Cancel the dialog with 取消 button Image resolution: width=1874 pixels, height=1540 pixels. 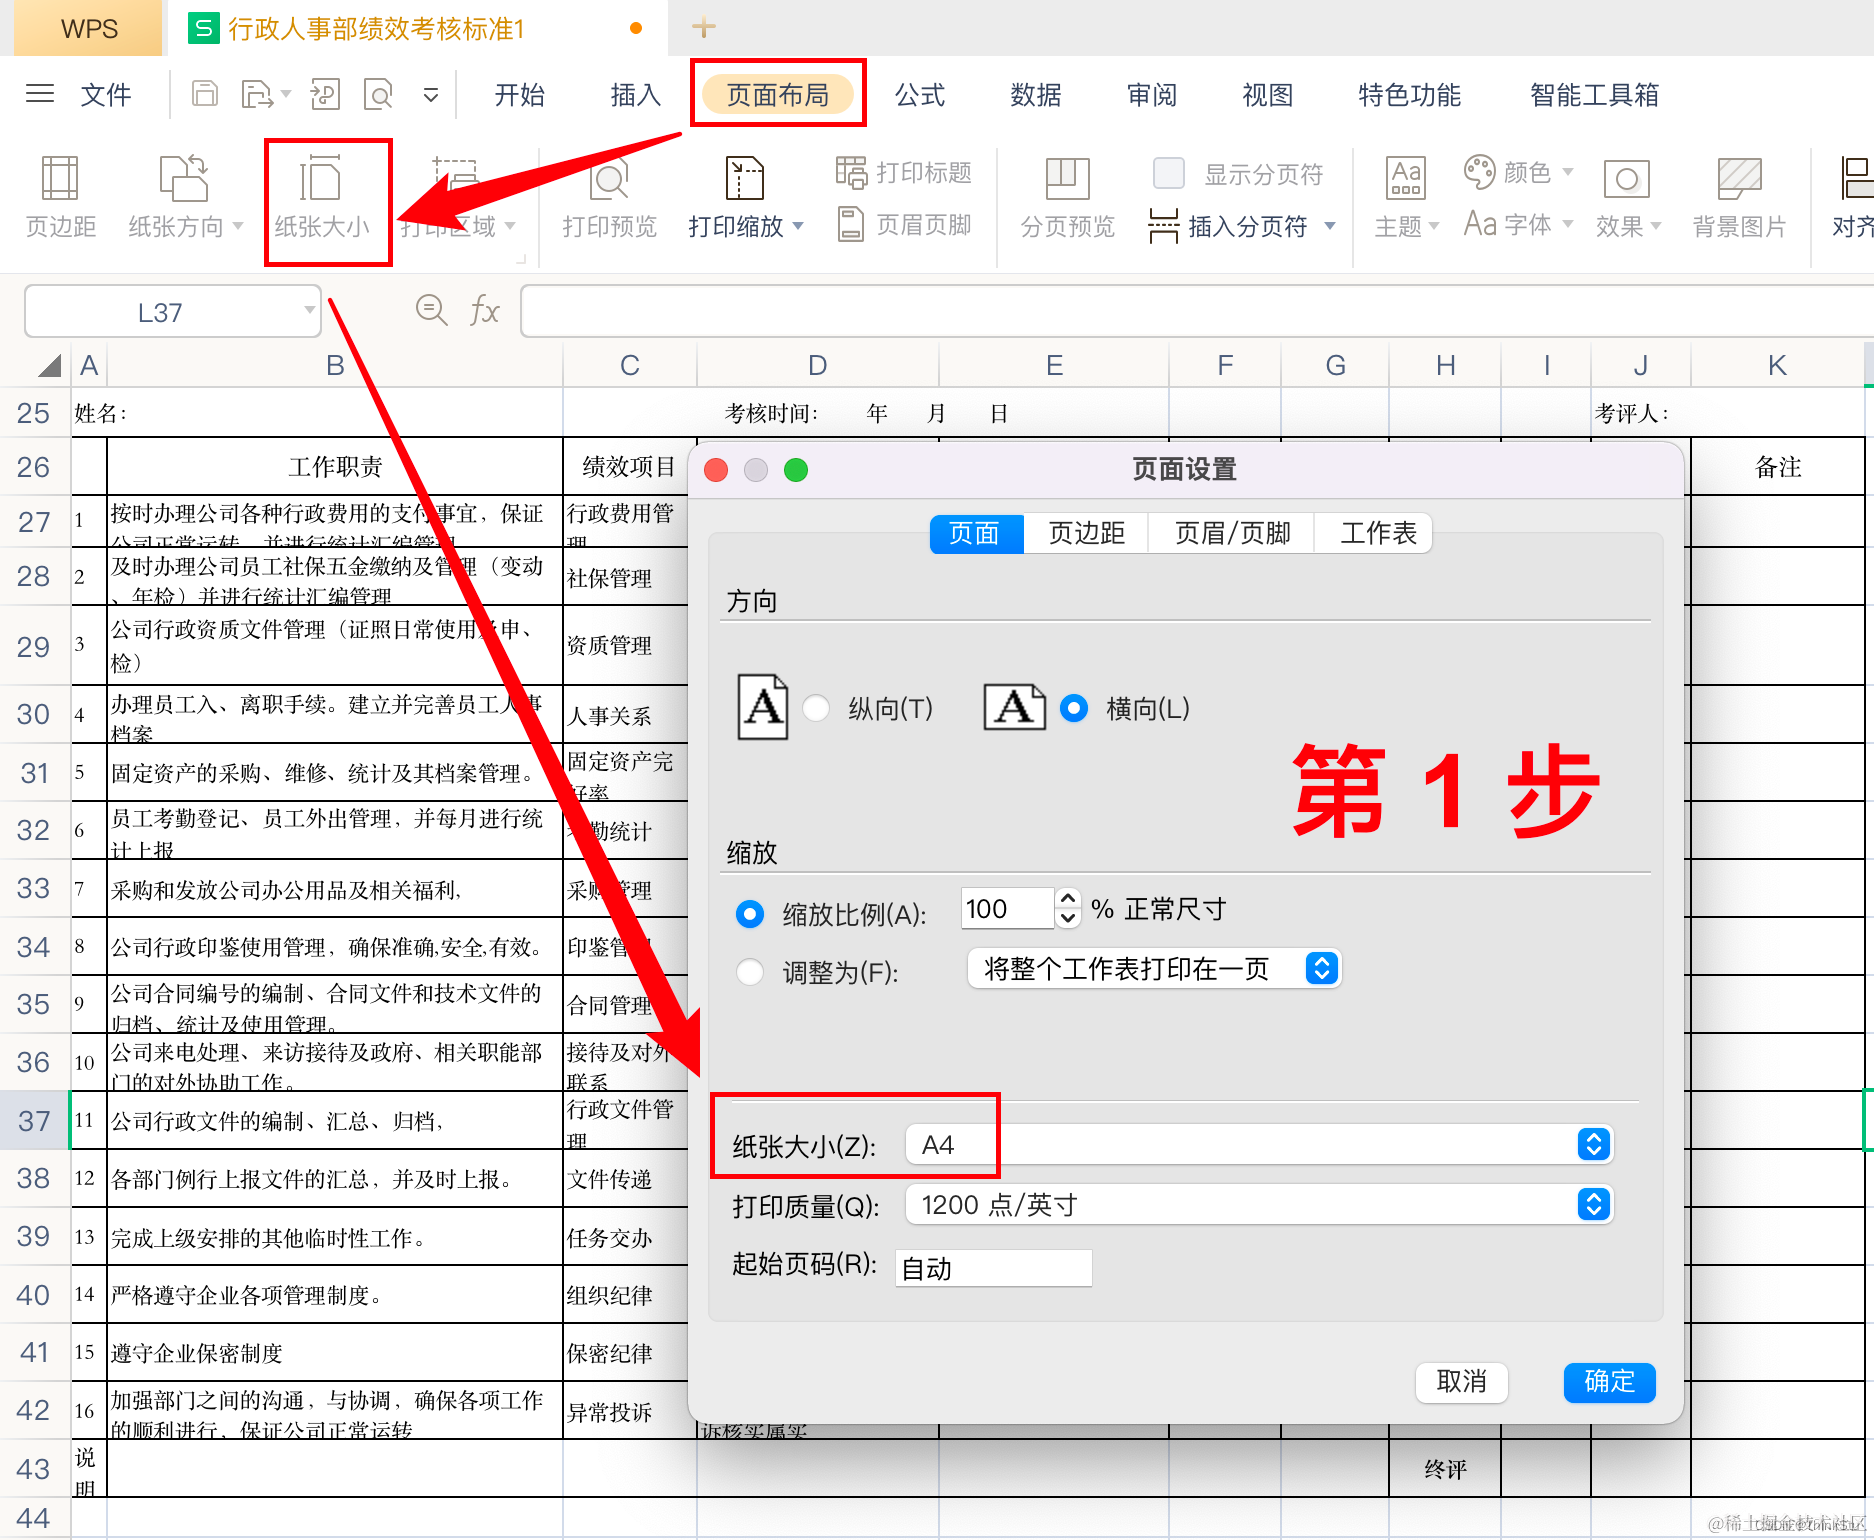[x=1461, y=1383]
